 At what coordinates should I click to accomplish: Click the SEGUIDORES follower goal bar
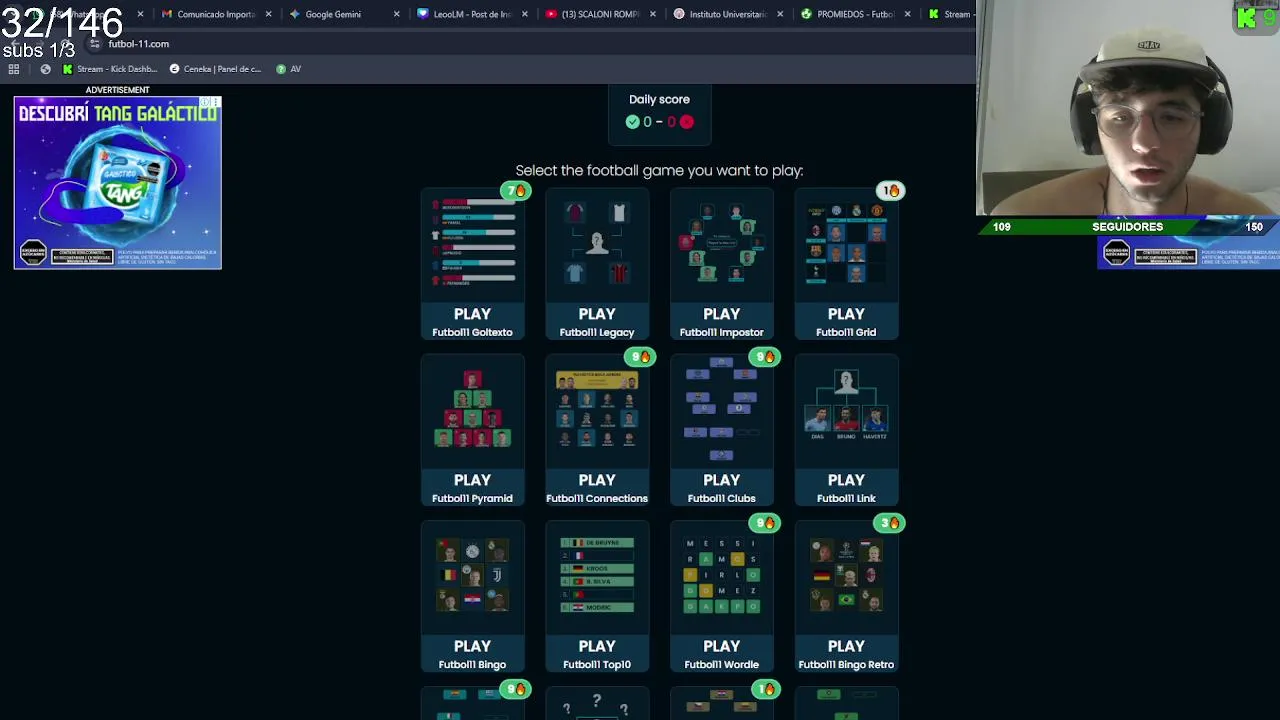(x=1128, y=227)
